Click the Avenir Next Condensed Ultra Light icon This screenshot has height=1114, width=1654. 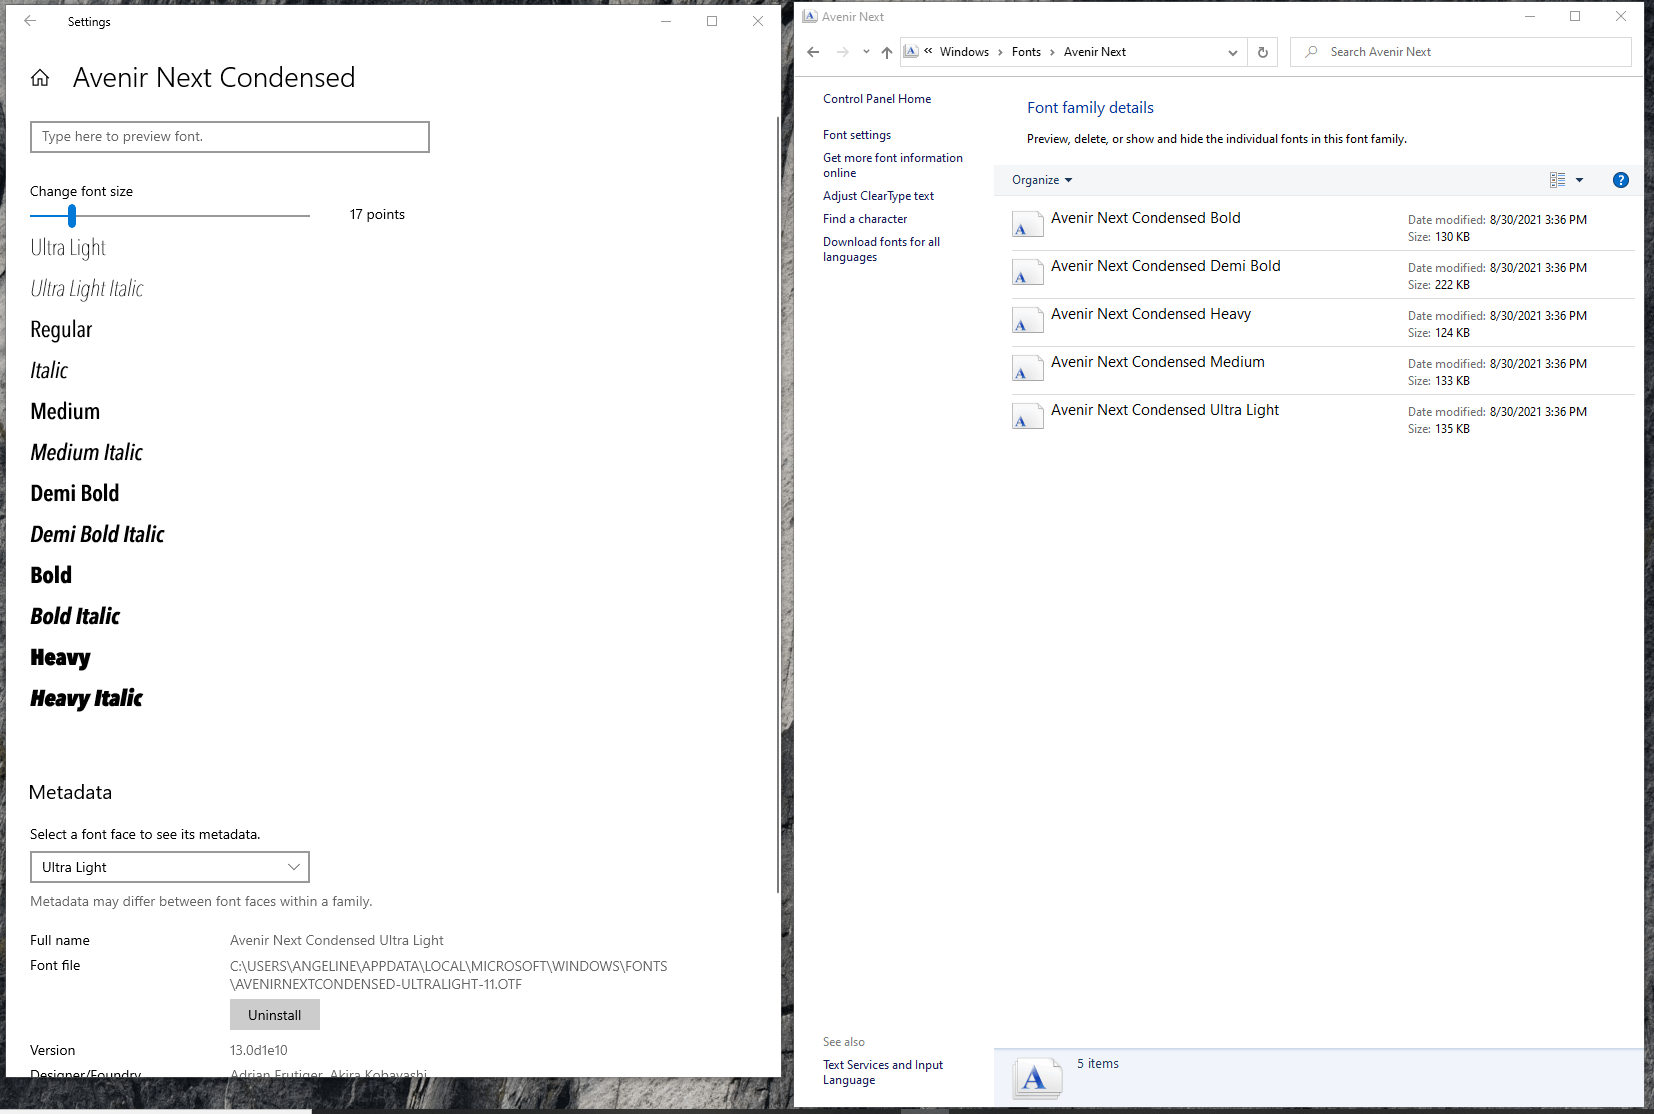1028,416
